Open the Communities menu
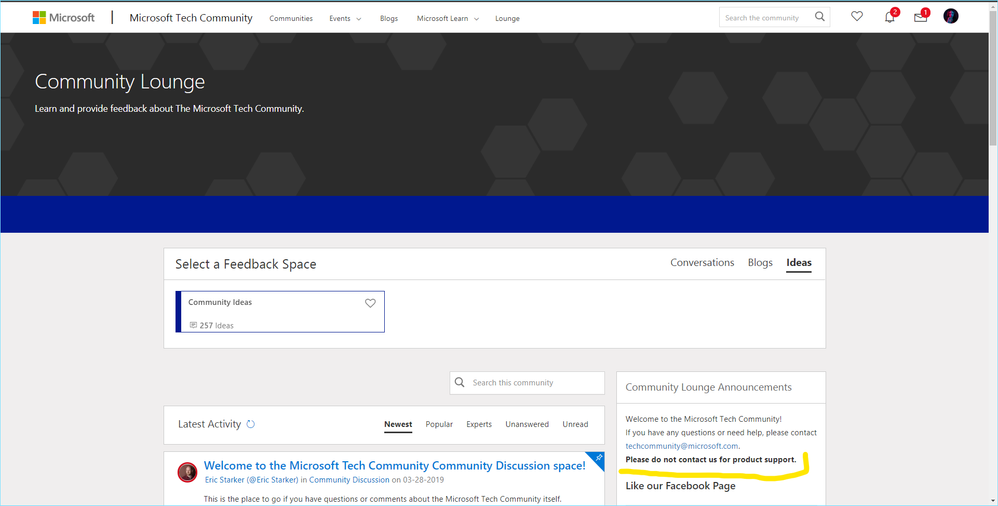998x506 pixels. [291, 18]
